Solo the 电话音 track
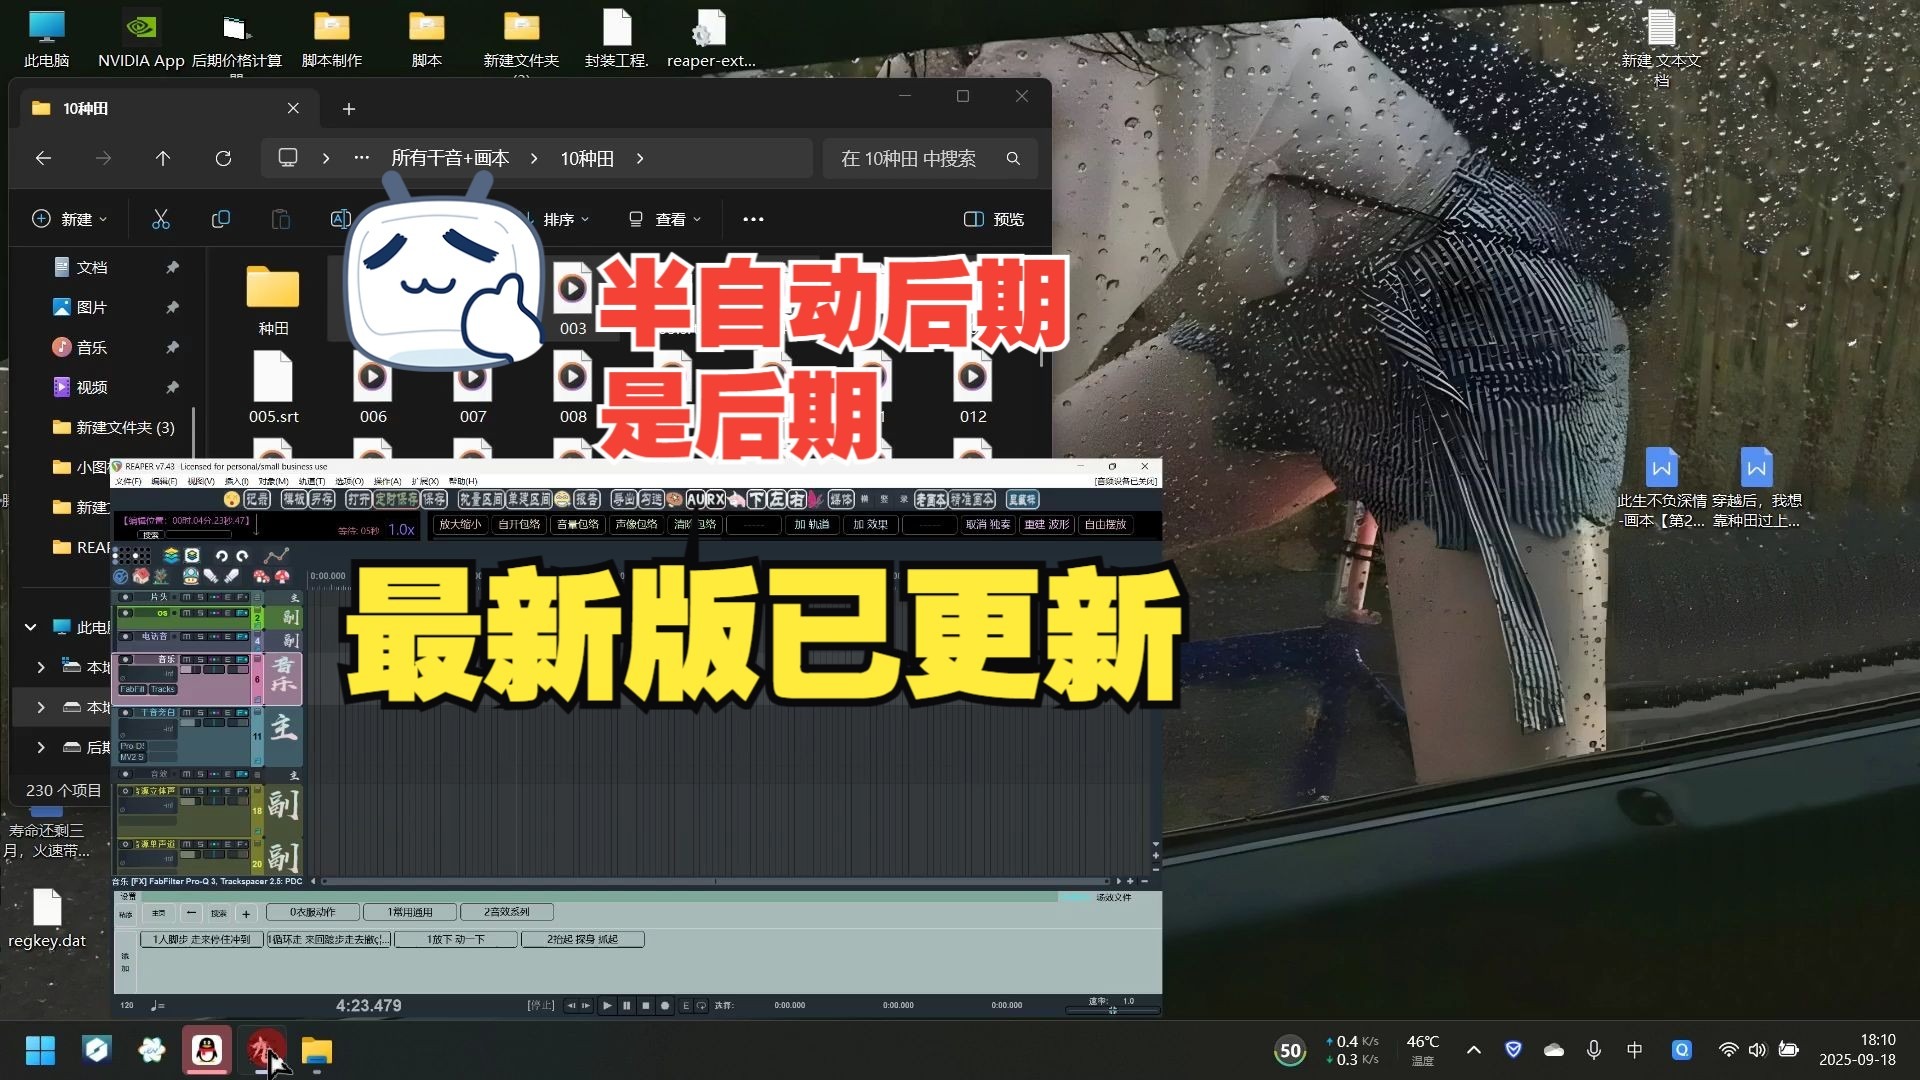The height and width of the screenshot is (1080, 1920). (200, 637)
